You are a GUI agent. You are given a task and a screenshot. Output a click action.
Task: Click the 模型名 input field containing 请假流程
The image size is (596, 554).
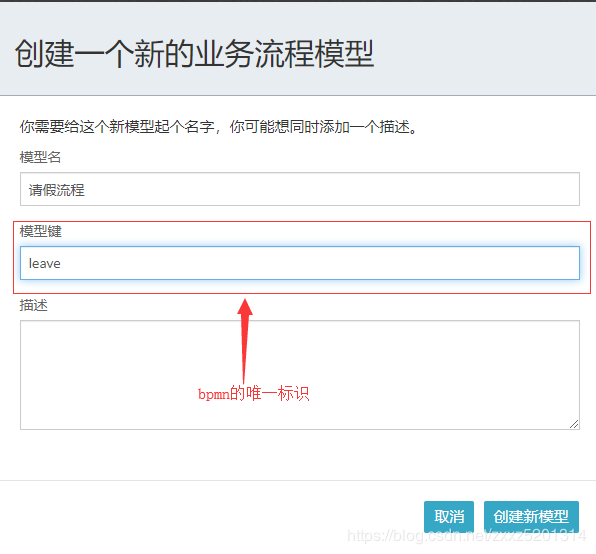(x=300, y=189)
